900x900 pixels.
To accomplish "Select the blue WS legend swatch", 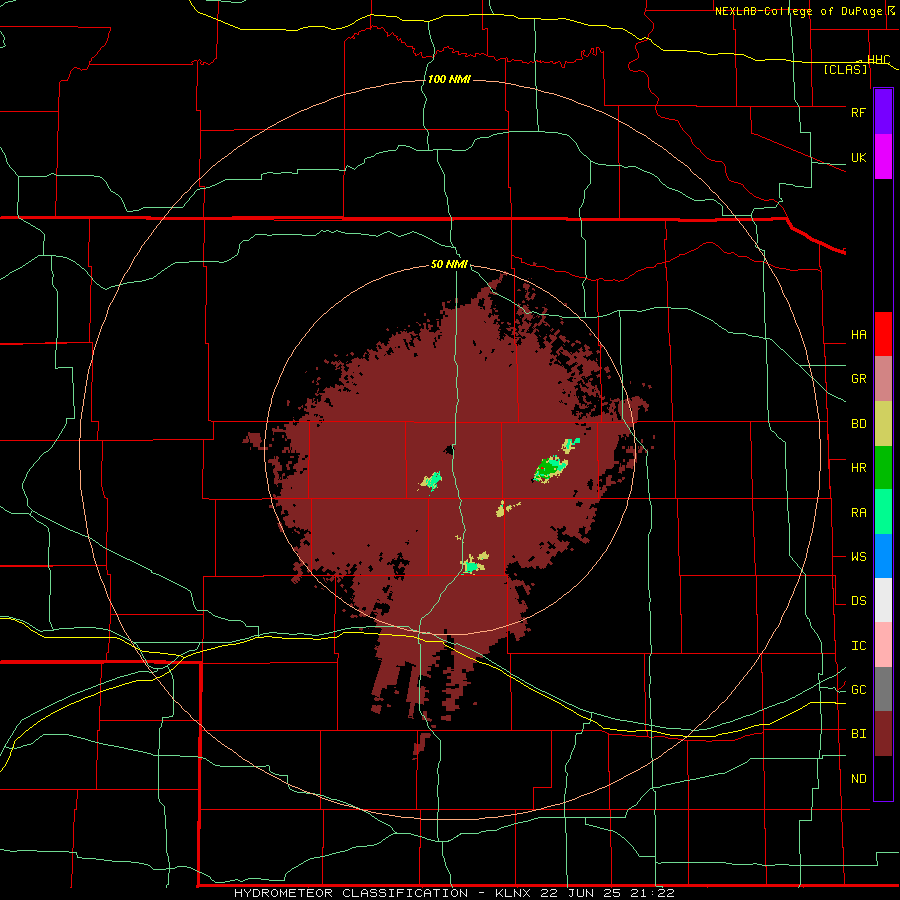I will [883, 556].
